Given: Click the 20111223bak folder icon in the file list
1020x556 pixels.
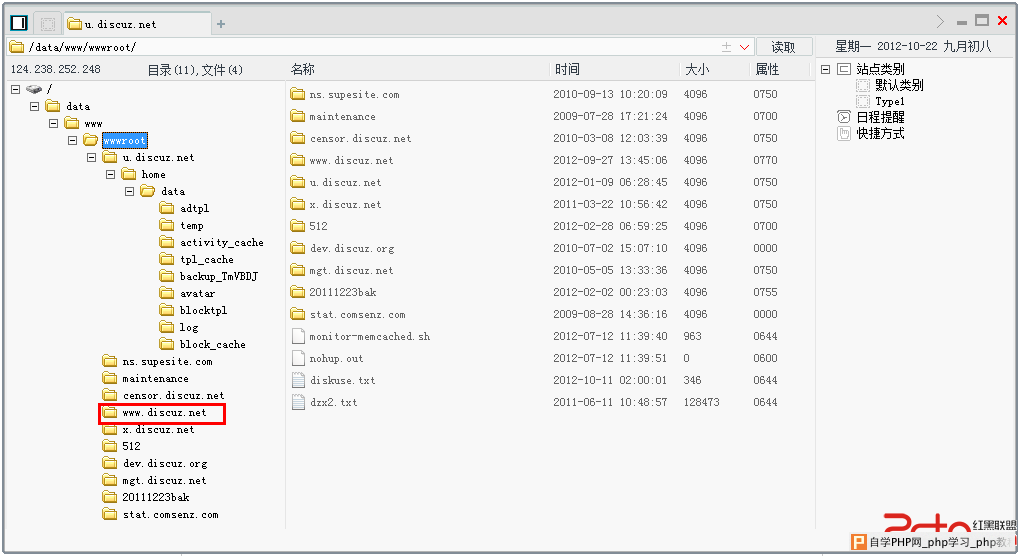Looking at the screenshot, I should [x=298, y=292].
